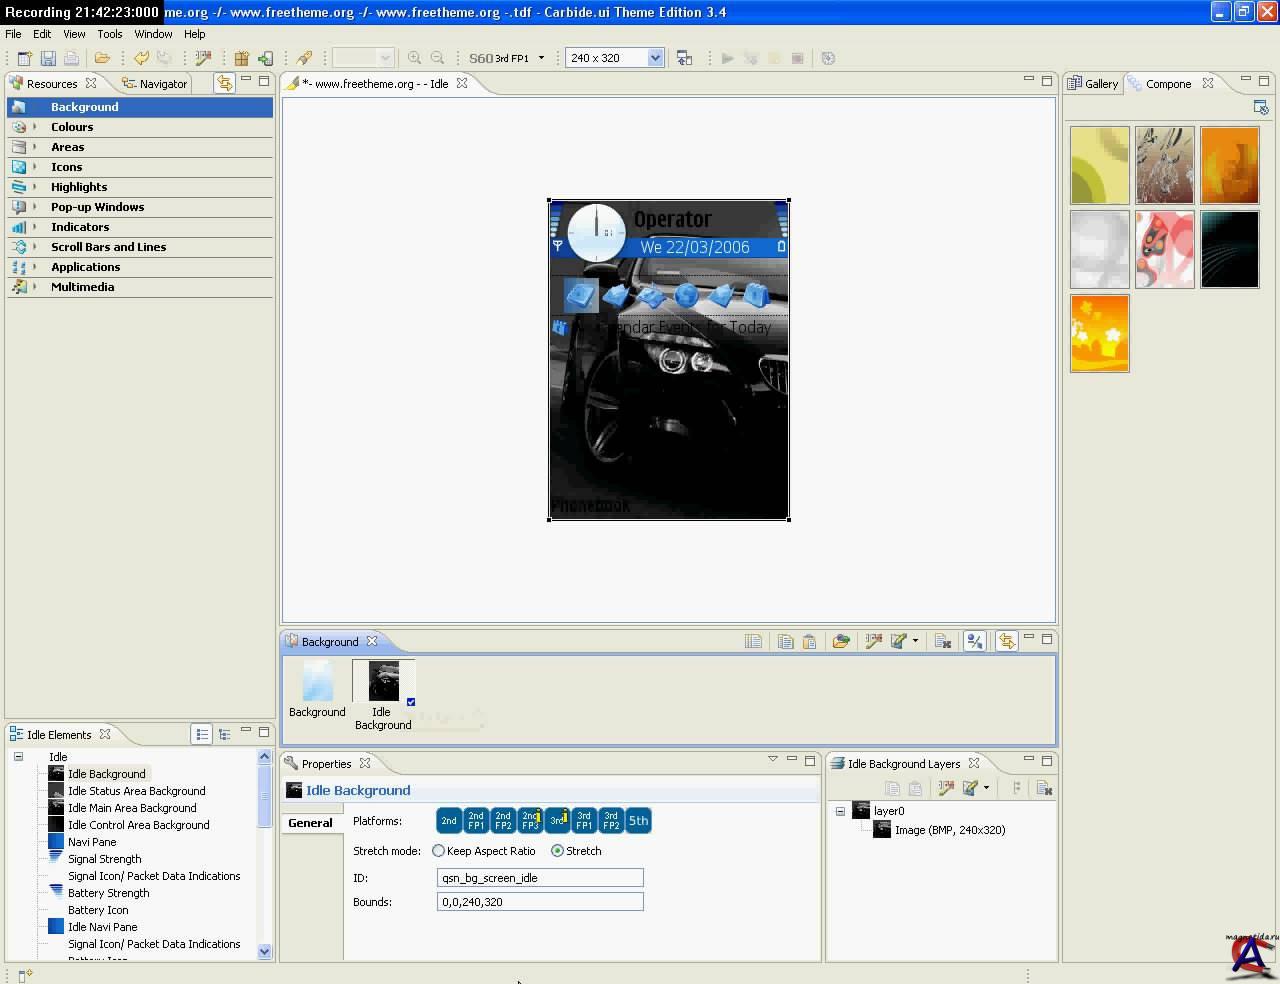Expand the Colours resource category
The height and width of the screenshot is (984, 1280).
point(34,127)
